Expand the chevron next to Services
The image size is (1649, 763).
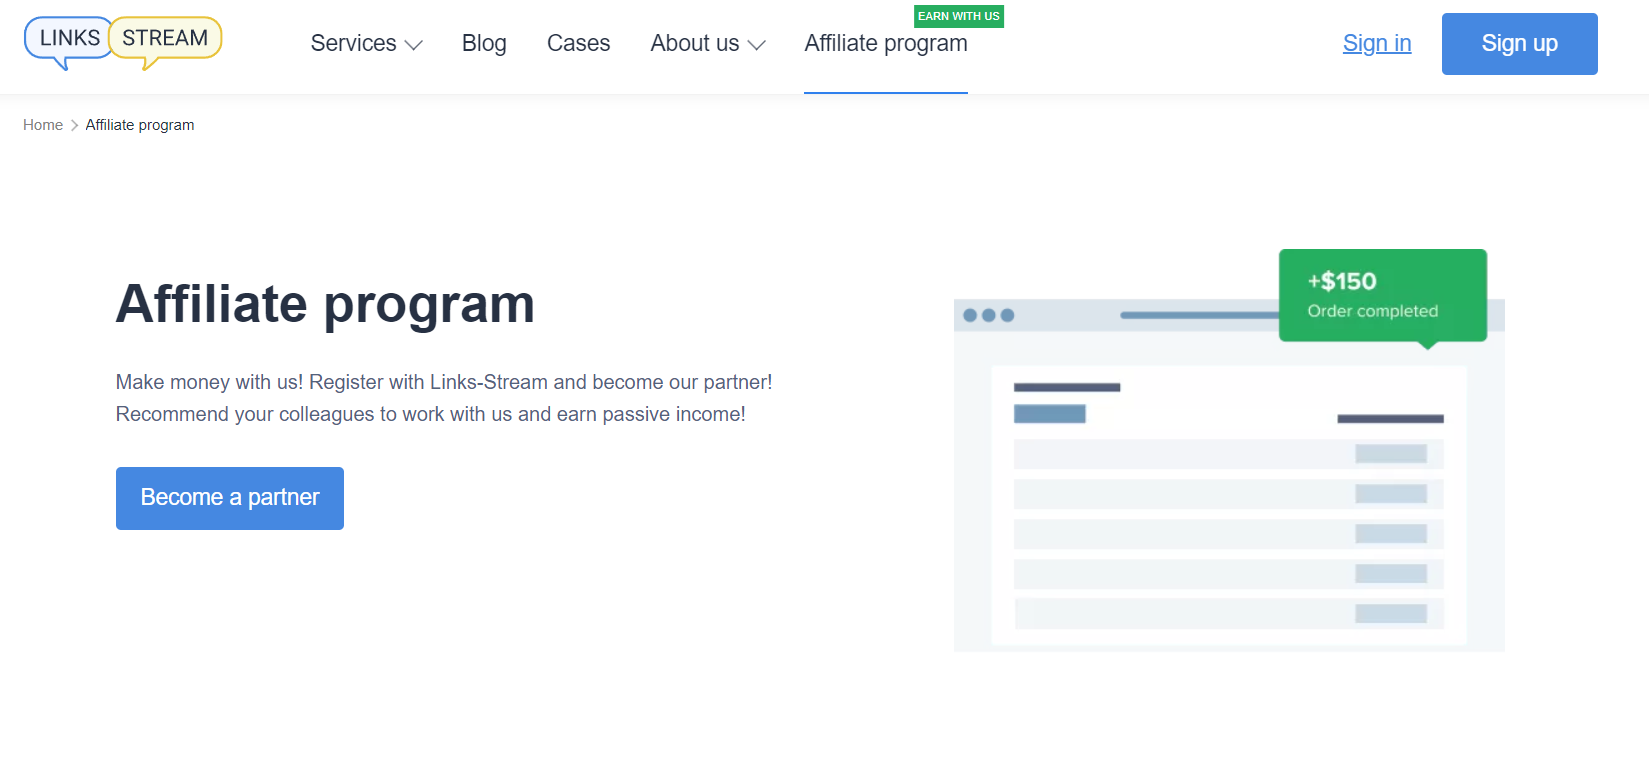tap(413, 45)
